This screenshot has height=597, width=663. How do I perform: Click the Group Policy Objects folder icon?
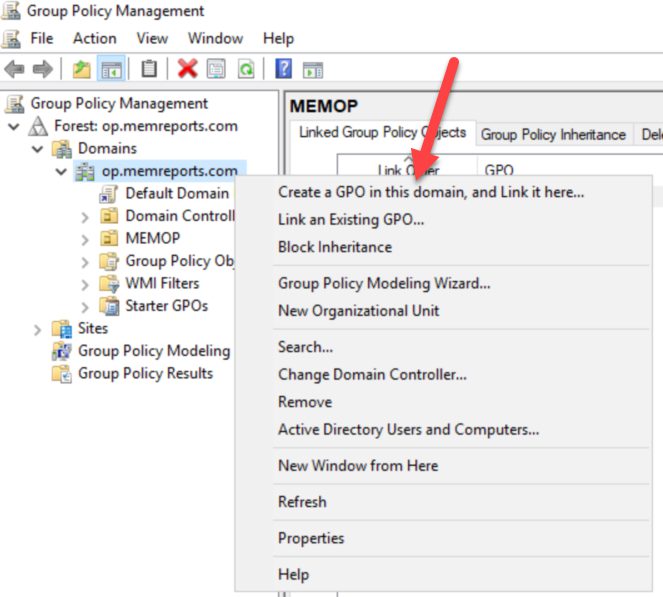[x=109, y=261]
